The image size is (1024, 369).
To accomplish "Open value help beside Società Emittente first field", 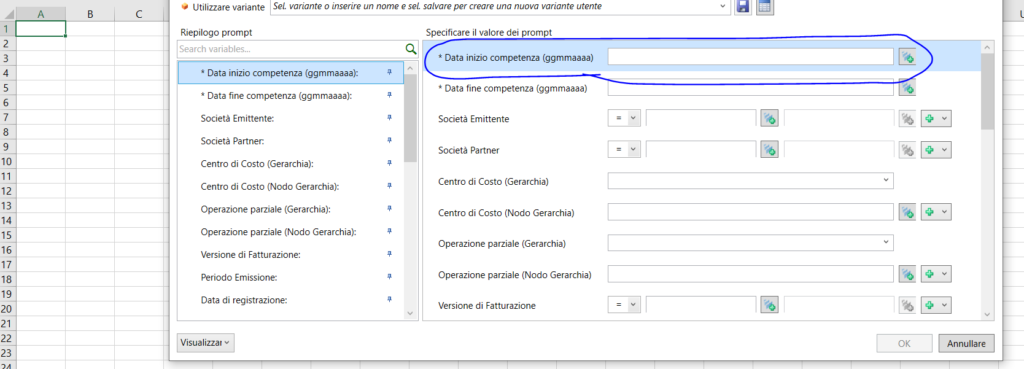I will 769,118.
